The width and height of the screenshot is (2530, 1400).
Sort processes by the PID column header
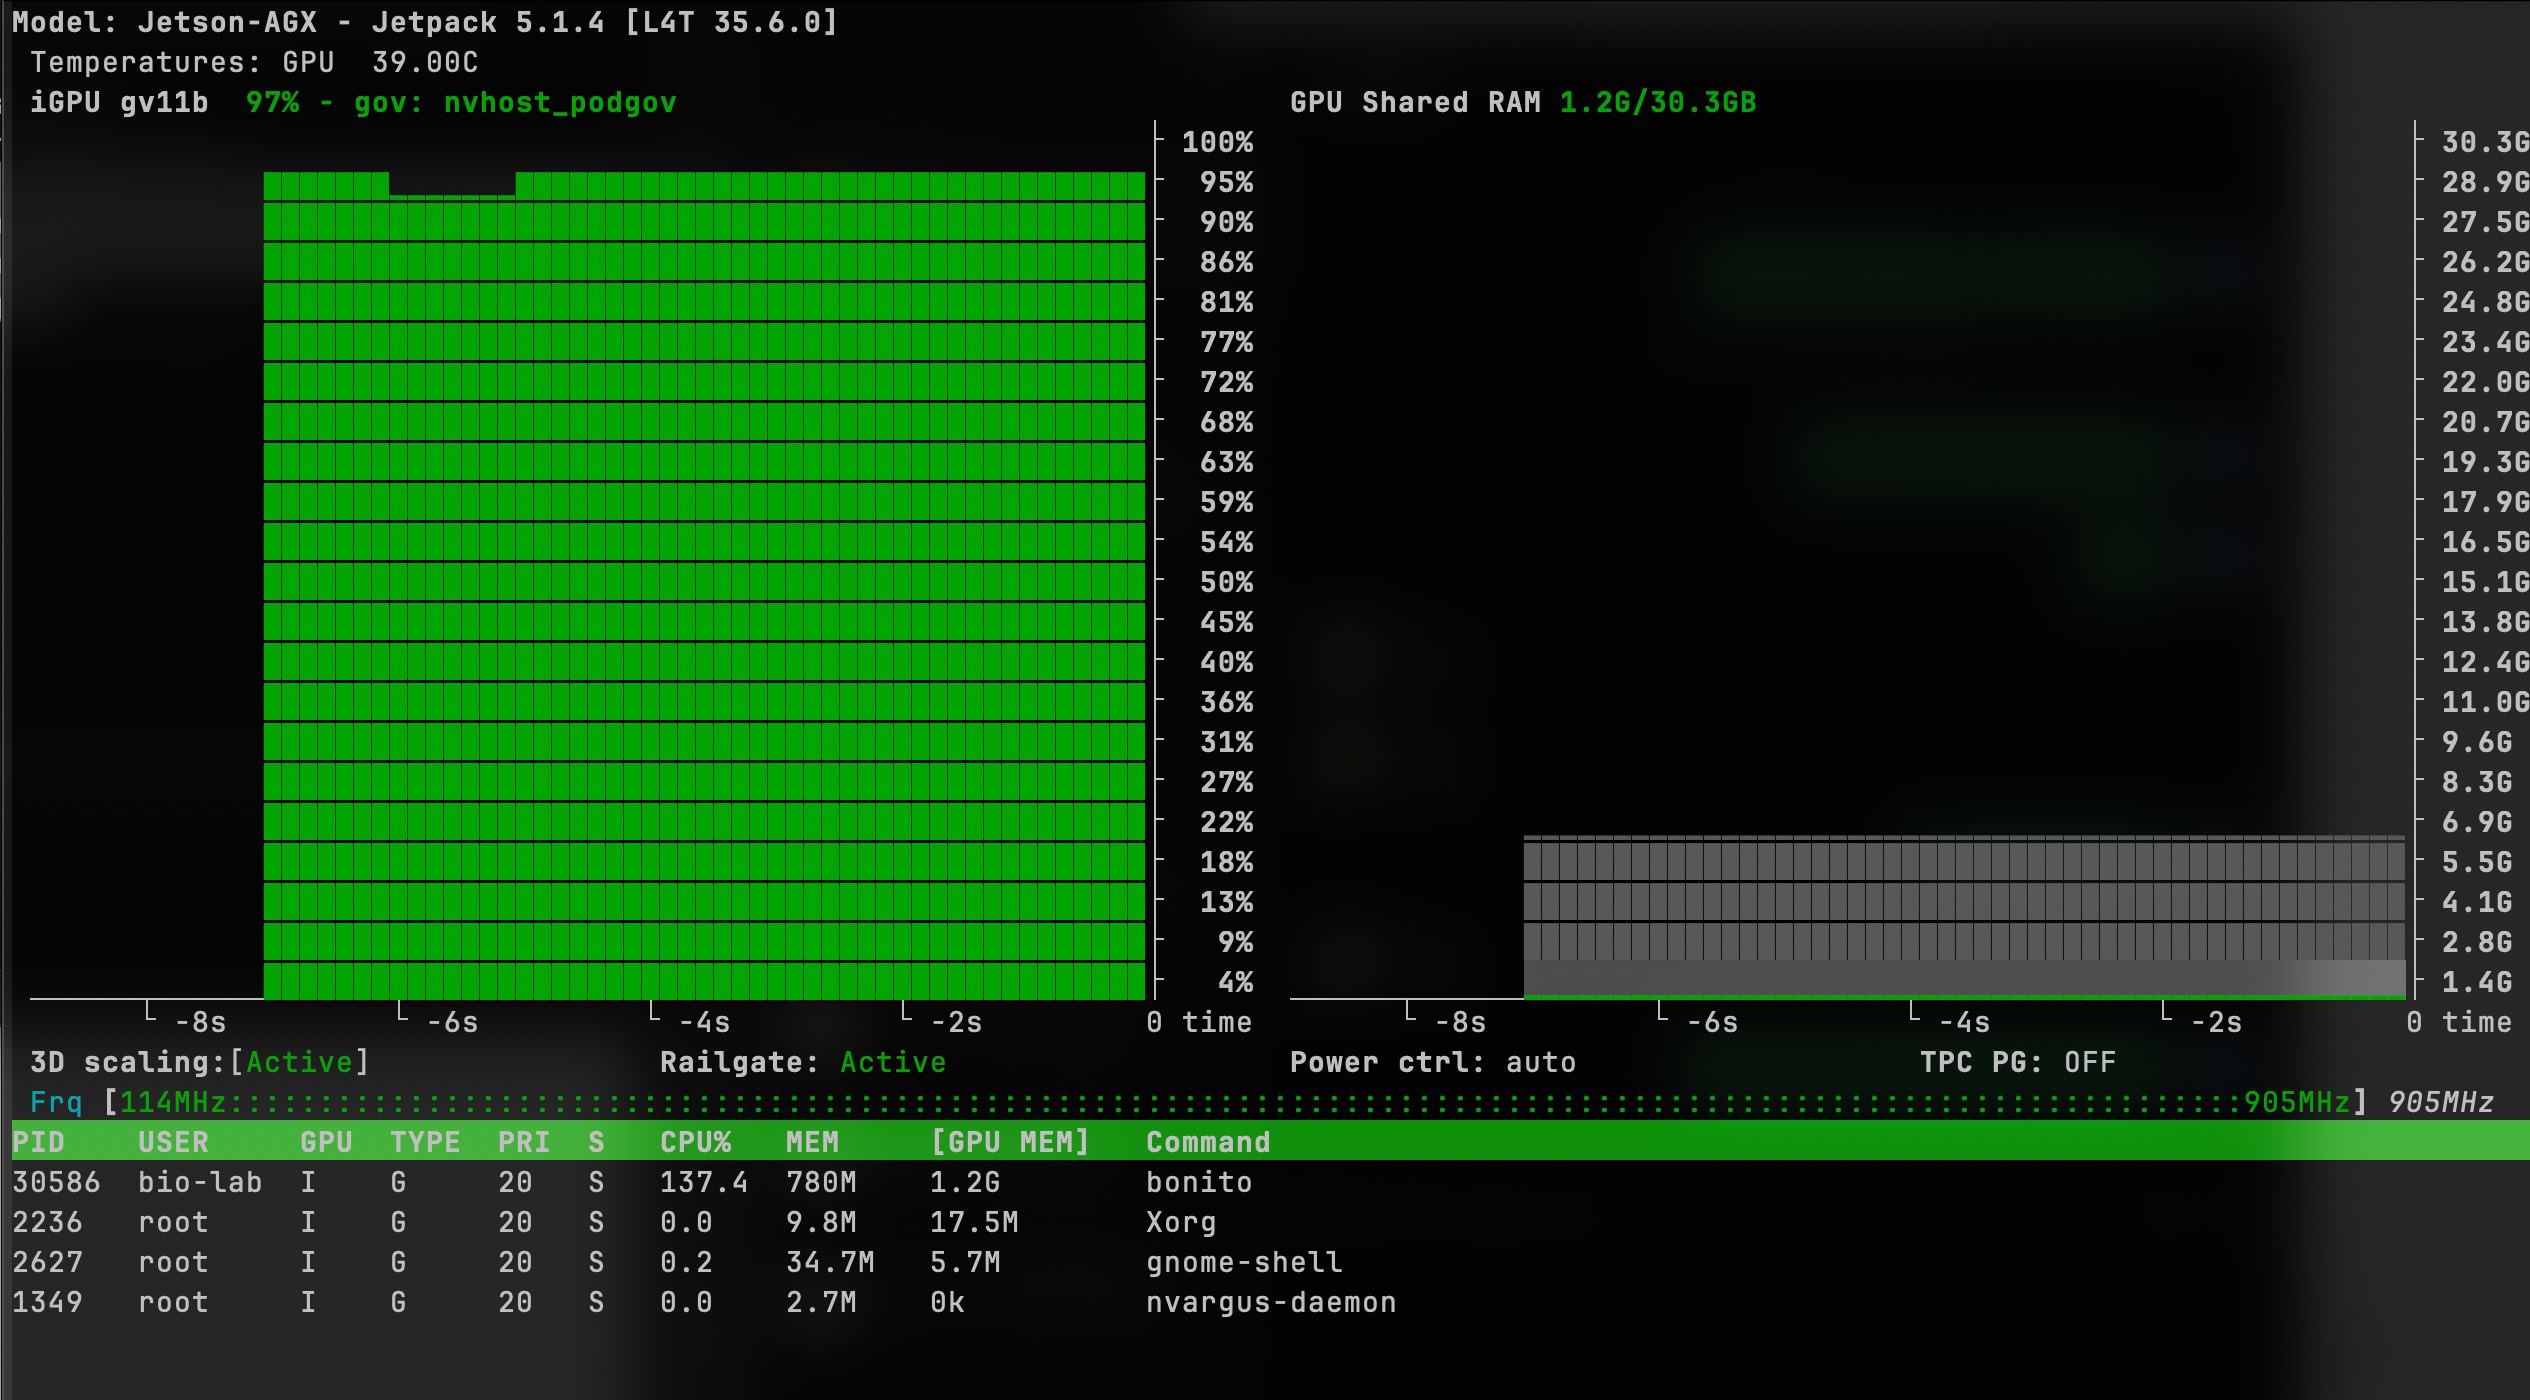pos(39,1142)
